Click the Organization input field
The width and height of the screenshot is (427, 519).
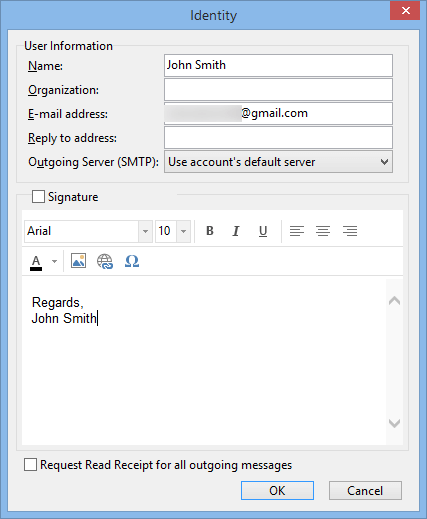278,90
